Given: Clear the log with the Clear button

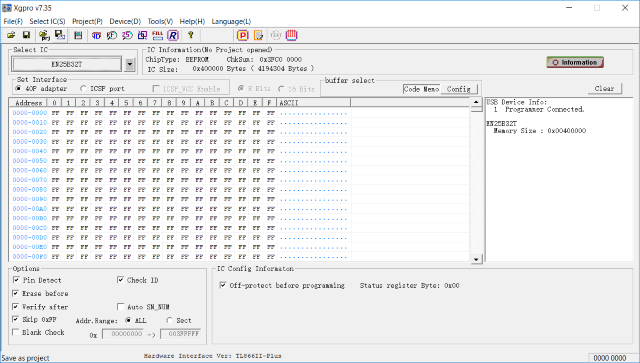Looking at the screenshot, I should coord(604,89).
